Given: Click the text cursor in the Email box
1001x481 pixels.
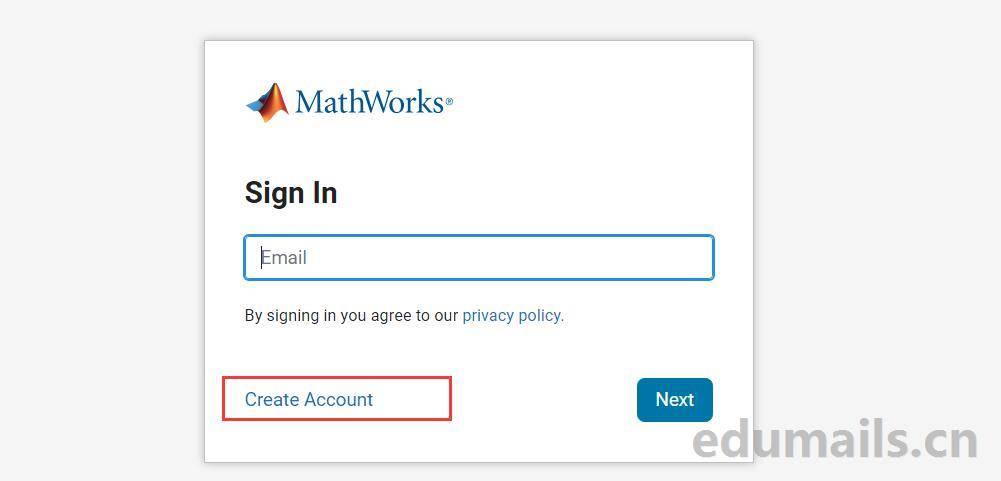Looking at the screenshot, I should pyautogui.click(x=262, y=257).
